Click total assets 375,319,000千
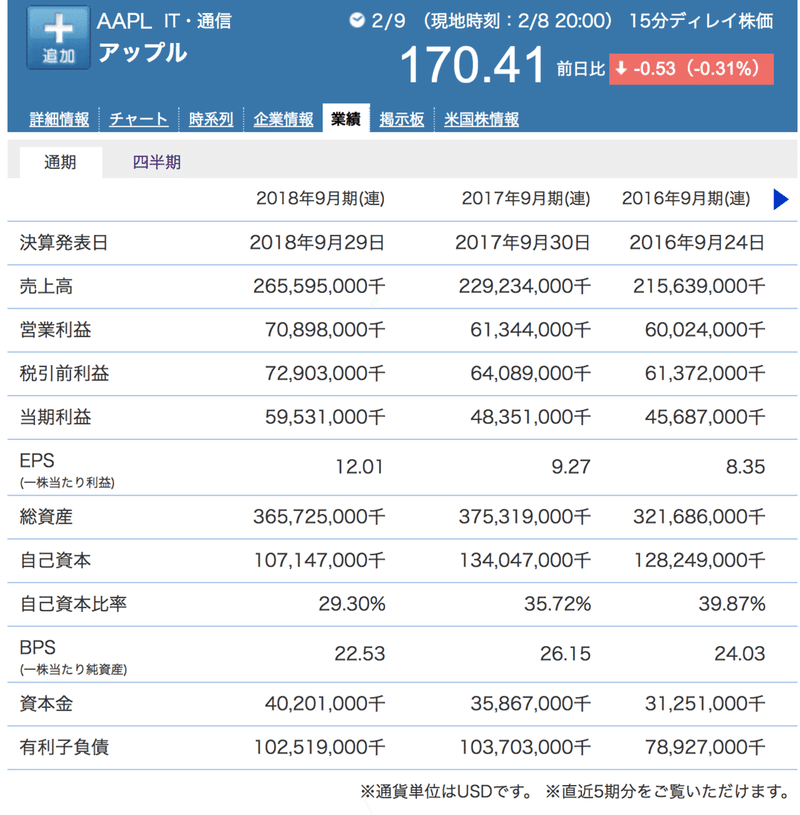This screenshot has height=815, width=800. pos(524,517)
